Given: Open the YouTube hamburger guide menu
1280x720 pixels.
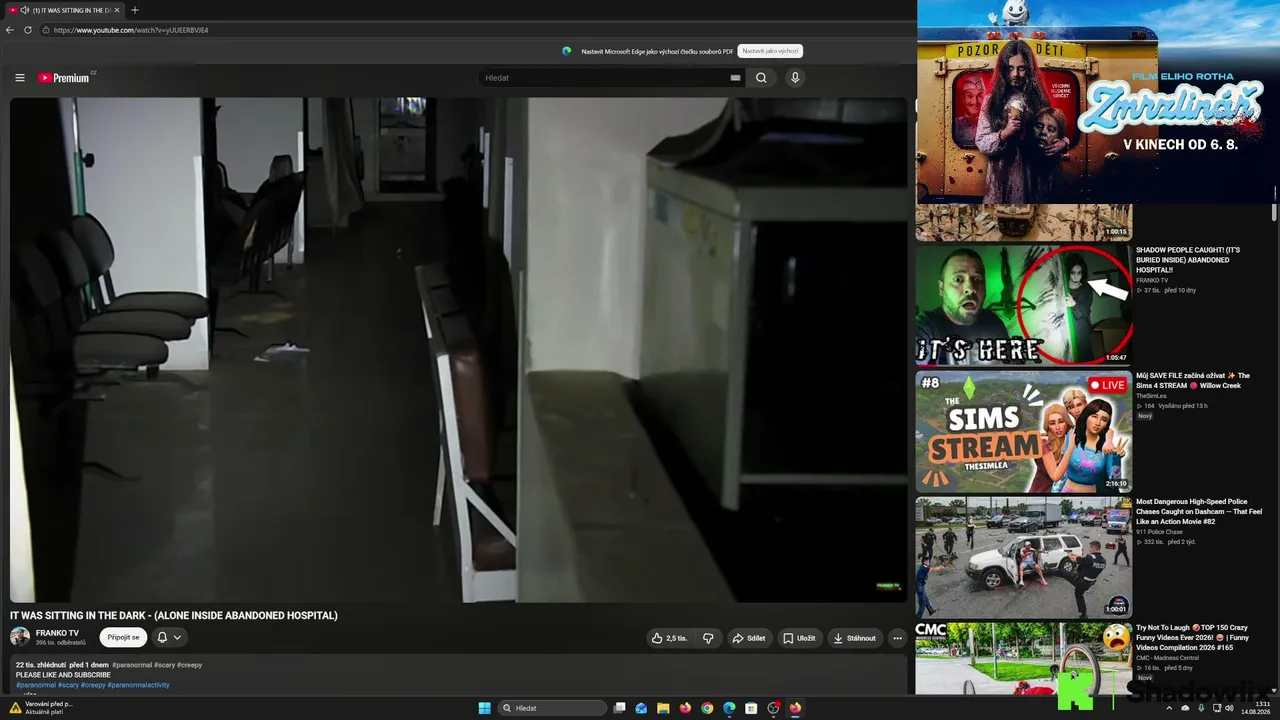Looking at the screenshot, I should [19, 78].
